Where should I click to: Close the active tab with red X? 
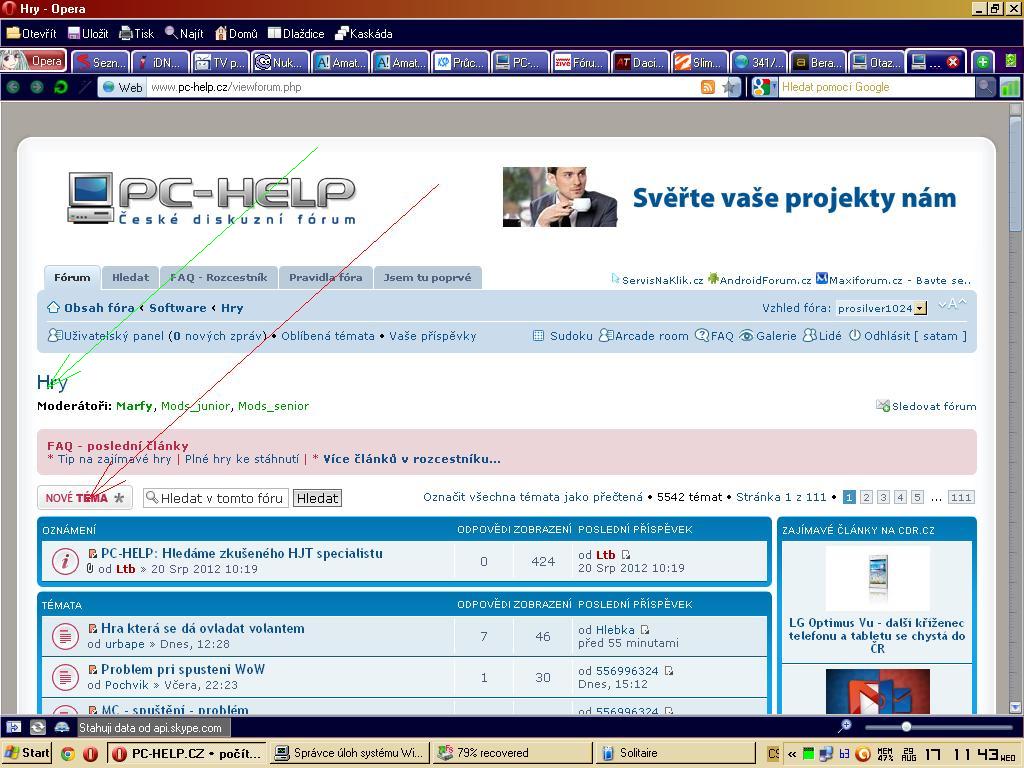coord(953,62)
